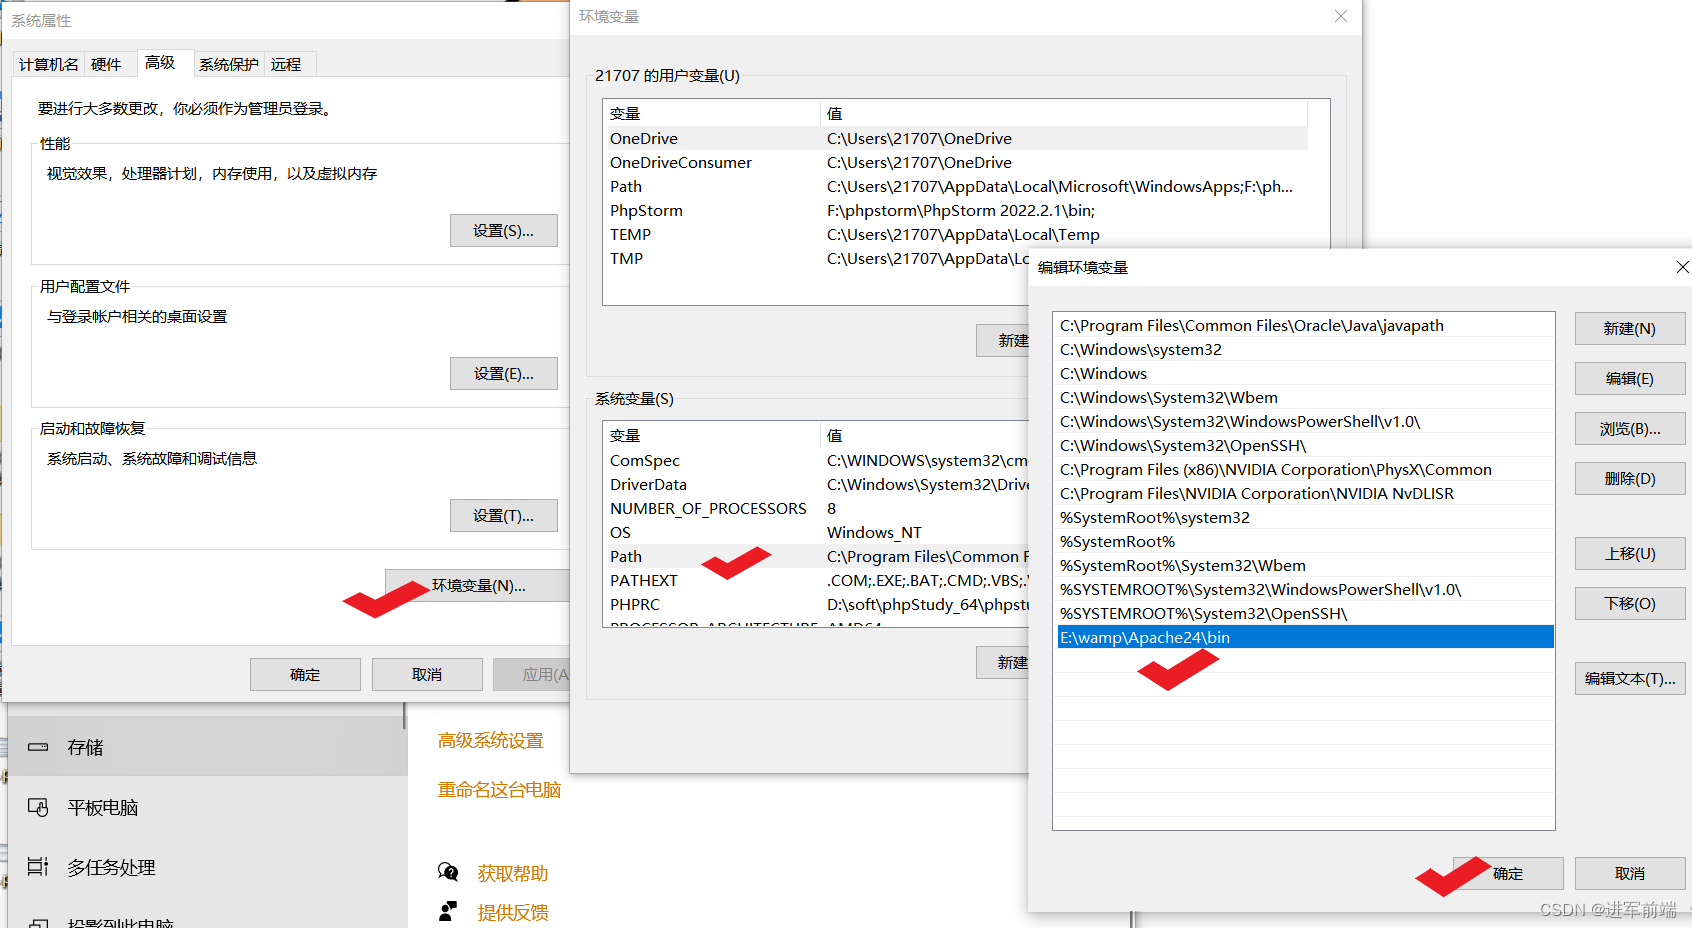Click 浏览(B) to browse for a folder
The width and height of the screenshot is (1692, 928).
[1629, 428]
